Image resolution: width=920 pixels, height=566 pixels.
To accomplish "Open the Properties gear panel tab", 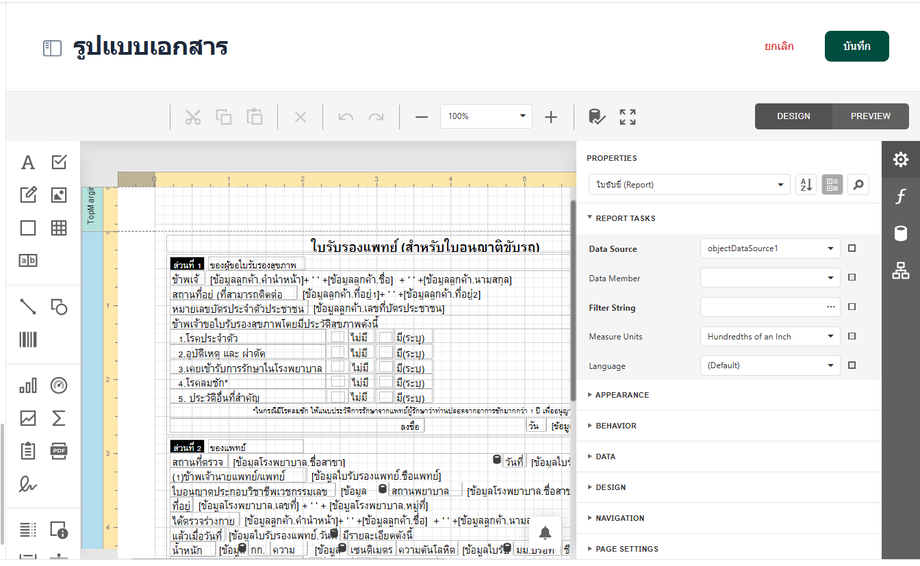I will tap(901, 160).
